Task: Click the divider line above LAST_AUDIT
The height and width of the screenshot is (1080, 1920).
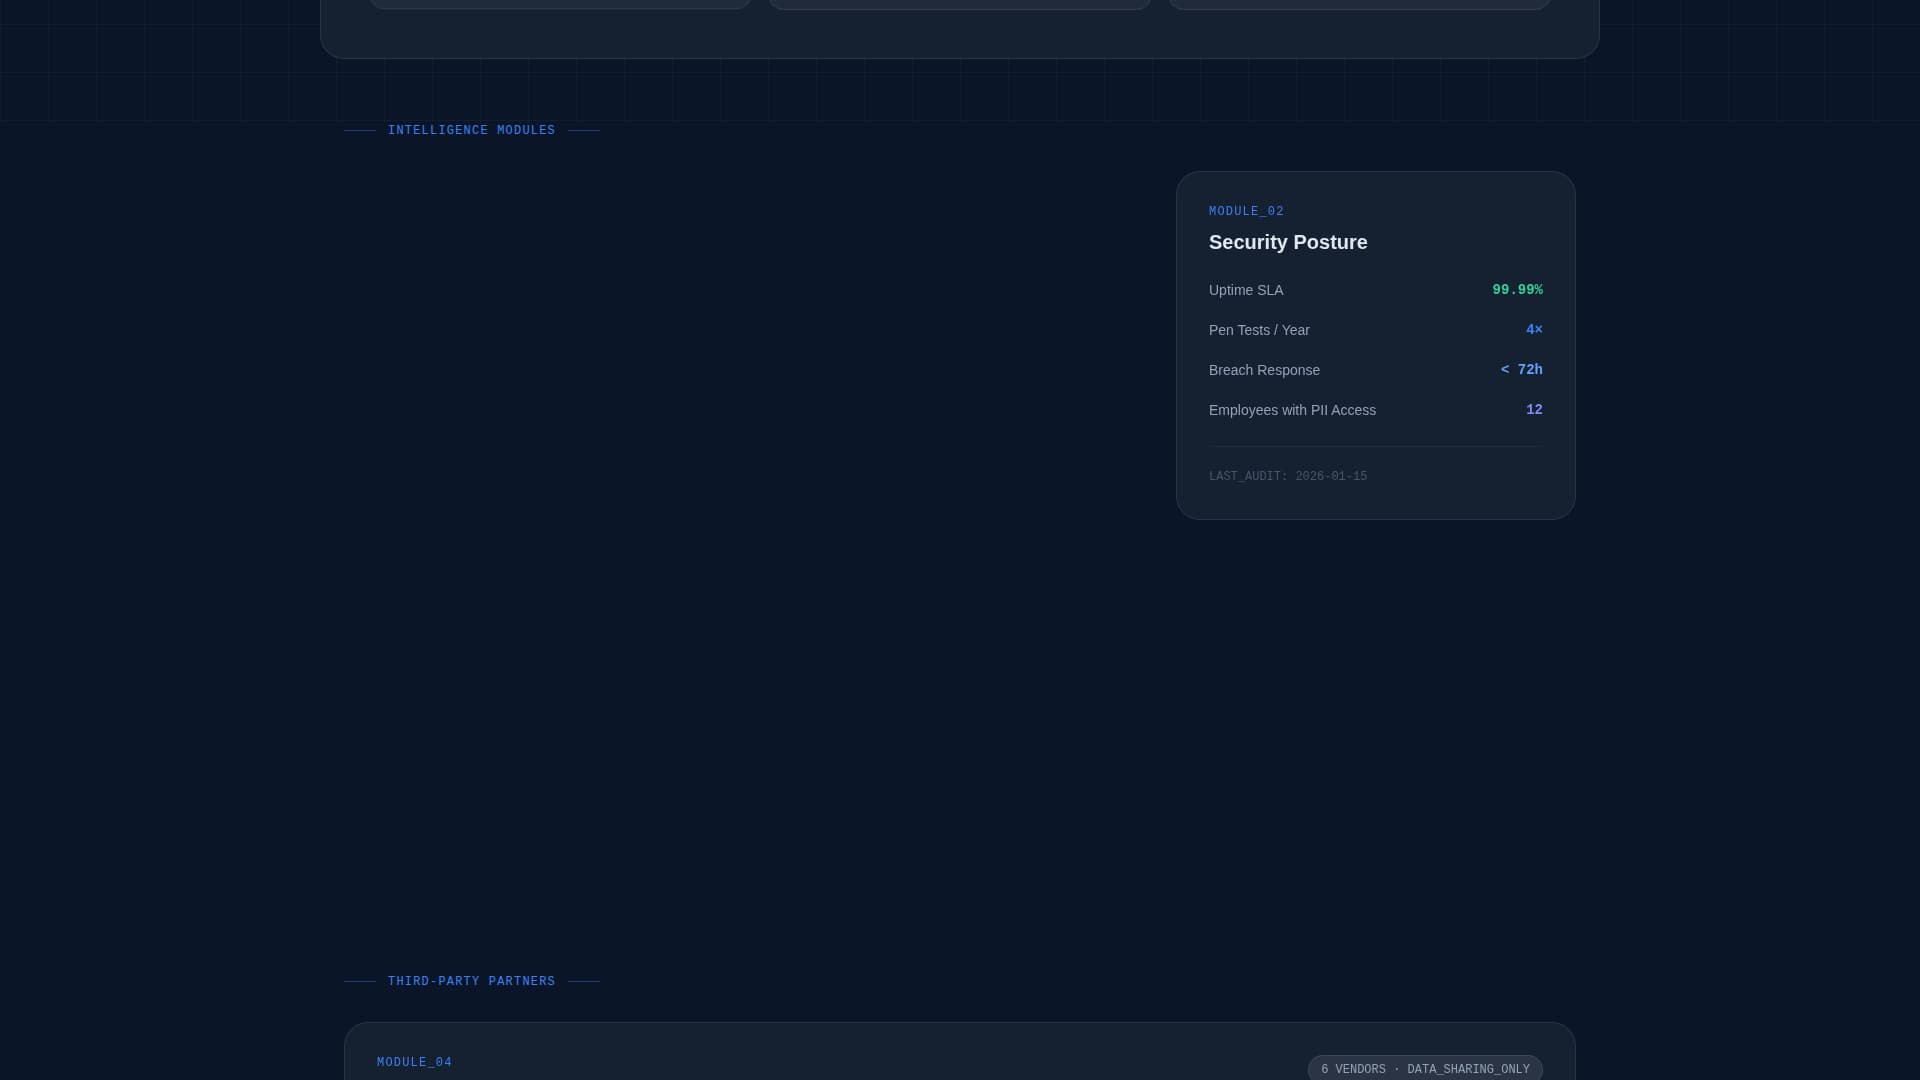Action: tap(1375, 447)
